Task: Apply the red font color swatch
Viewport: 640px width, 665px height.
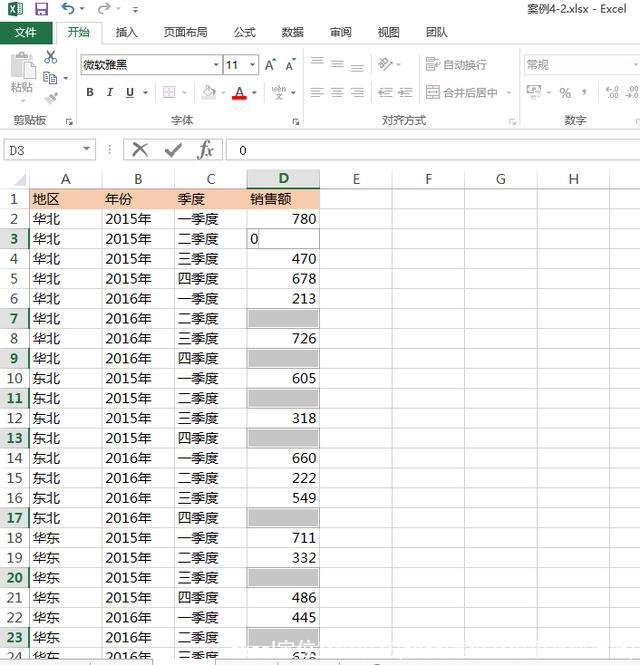Action: (x=239, y=93)
